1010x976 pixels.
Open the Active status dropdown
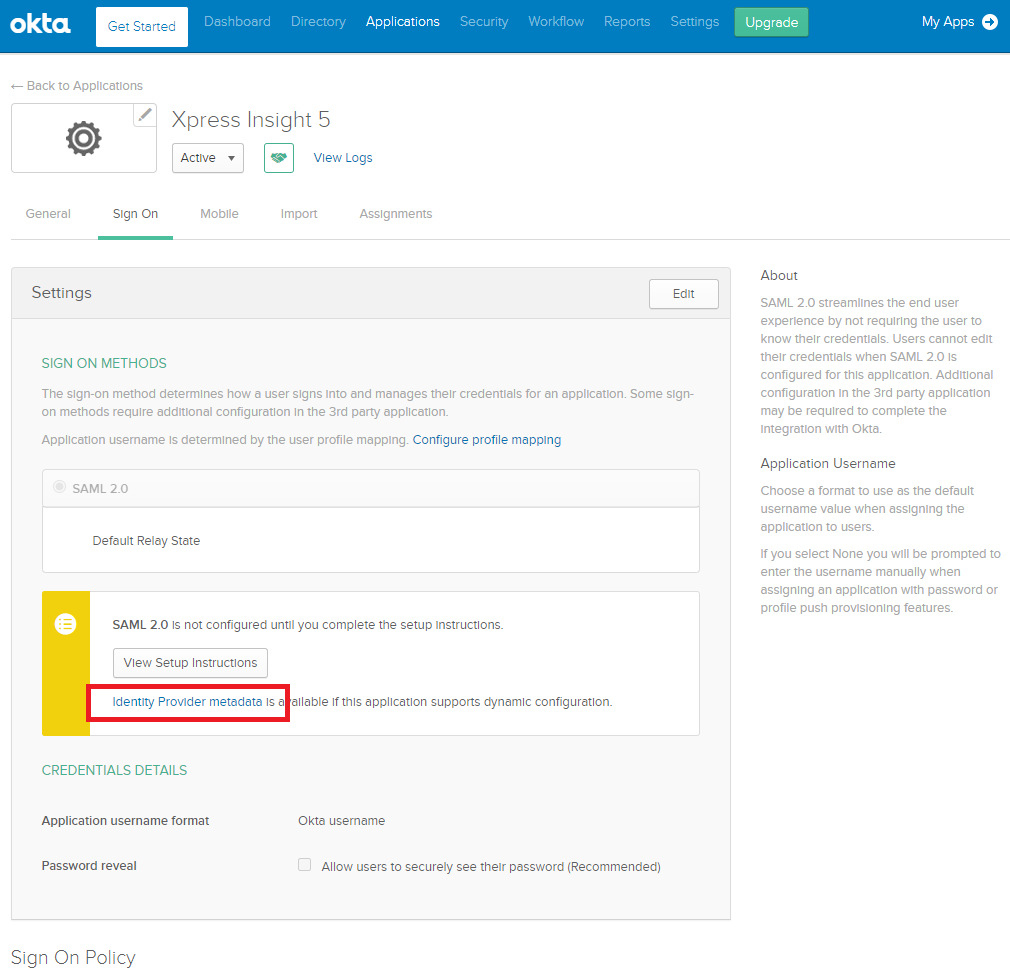(x=208, y=158)
